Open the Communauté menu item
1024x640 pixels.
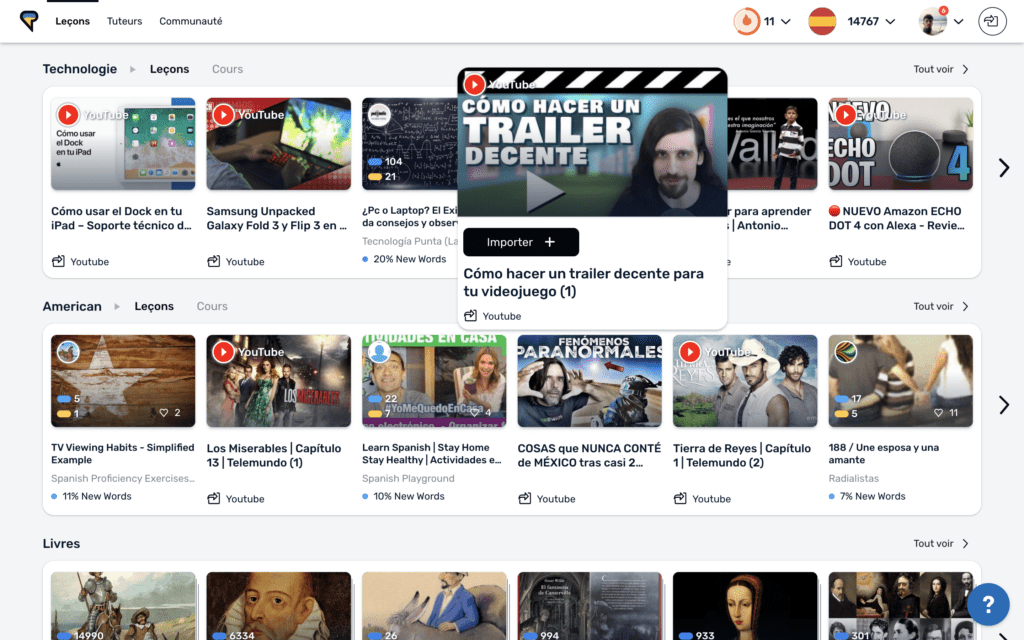(191, 21)
